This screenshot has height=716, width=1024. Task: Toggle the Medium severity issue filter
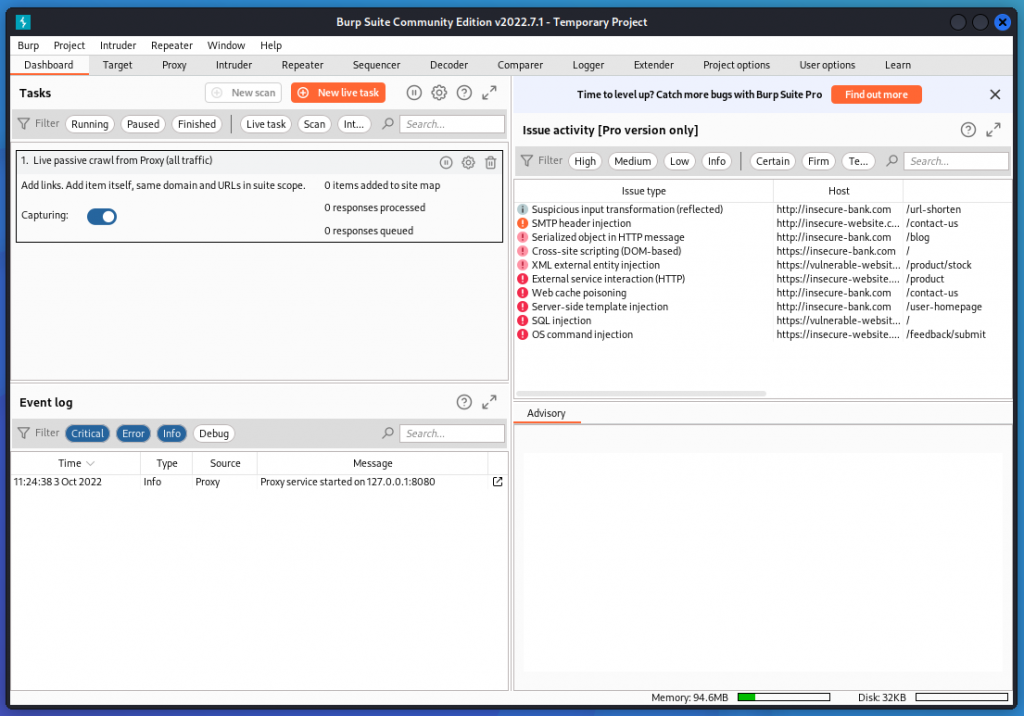[632, 161]
